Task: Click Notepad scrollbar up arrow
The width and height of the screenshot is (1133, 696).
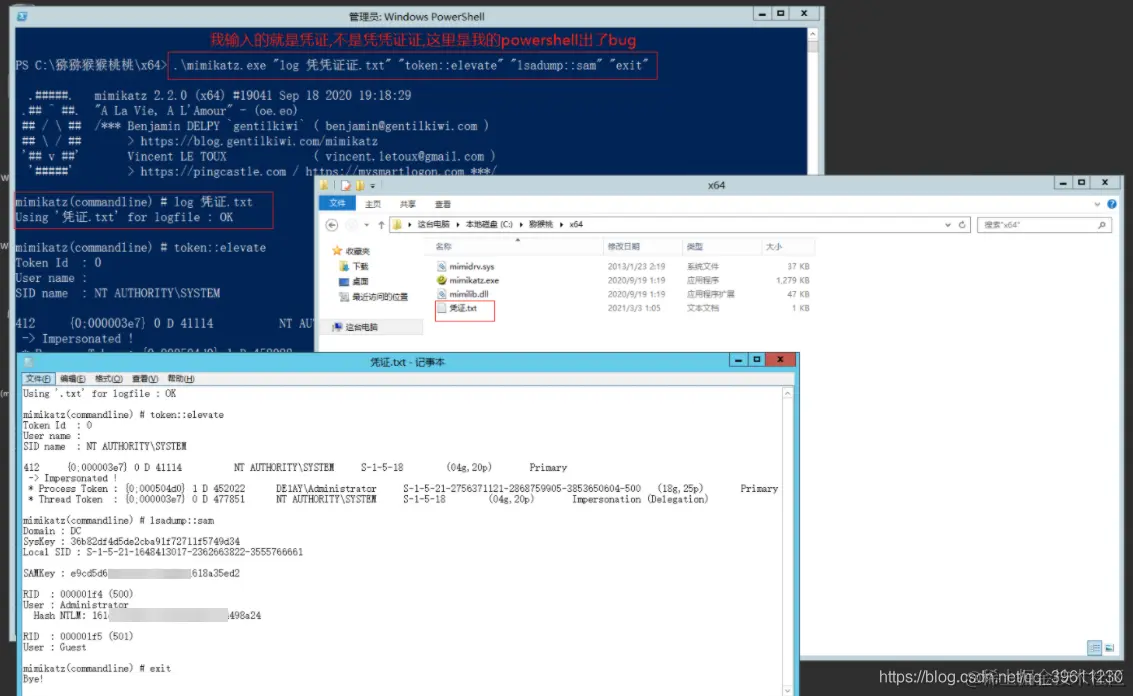Action: coord(788,394)
